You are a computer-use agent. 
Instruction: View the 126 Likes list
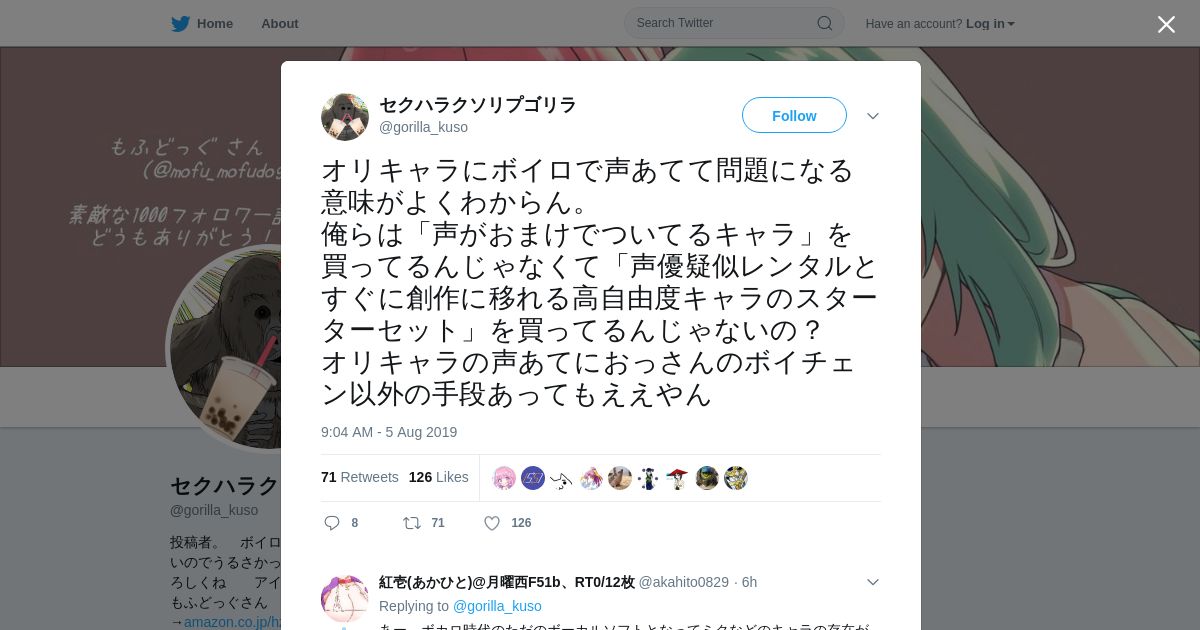click(x=439, y=477)
